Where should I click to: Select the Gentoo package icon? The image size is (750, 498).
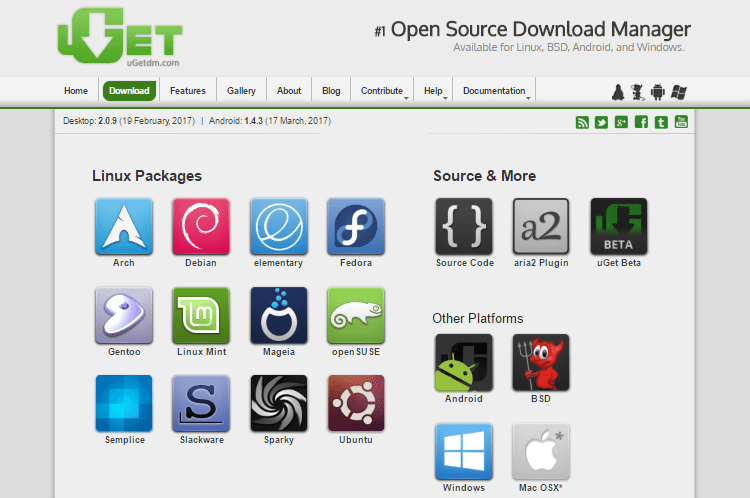click(124, 315)
